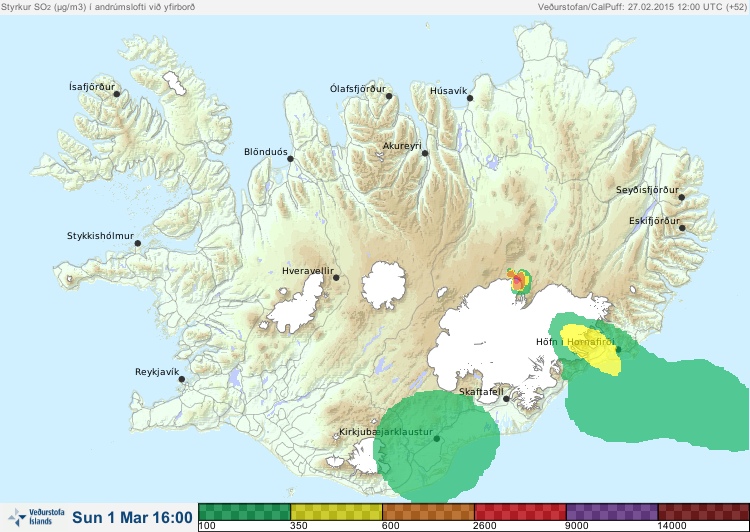Click the Veðurstofa Íslands logo

point(36,517)
